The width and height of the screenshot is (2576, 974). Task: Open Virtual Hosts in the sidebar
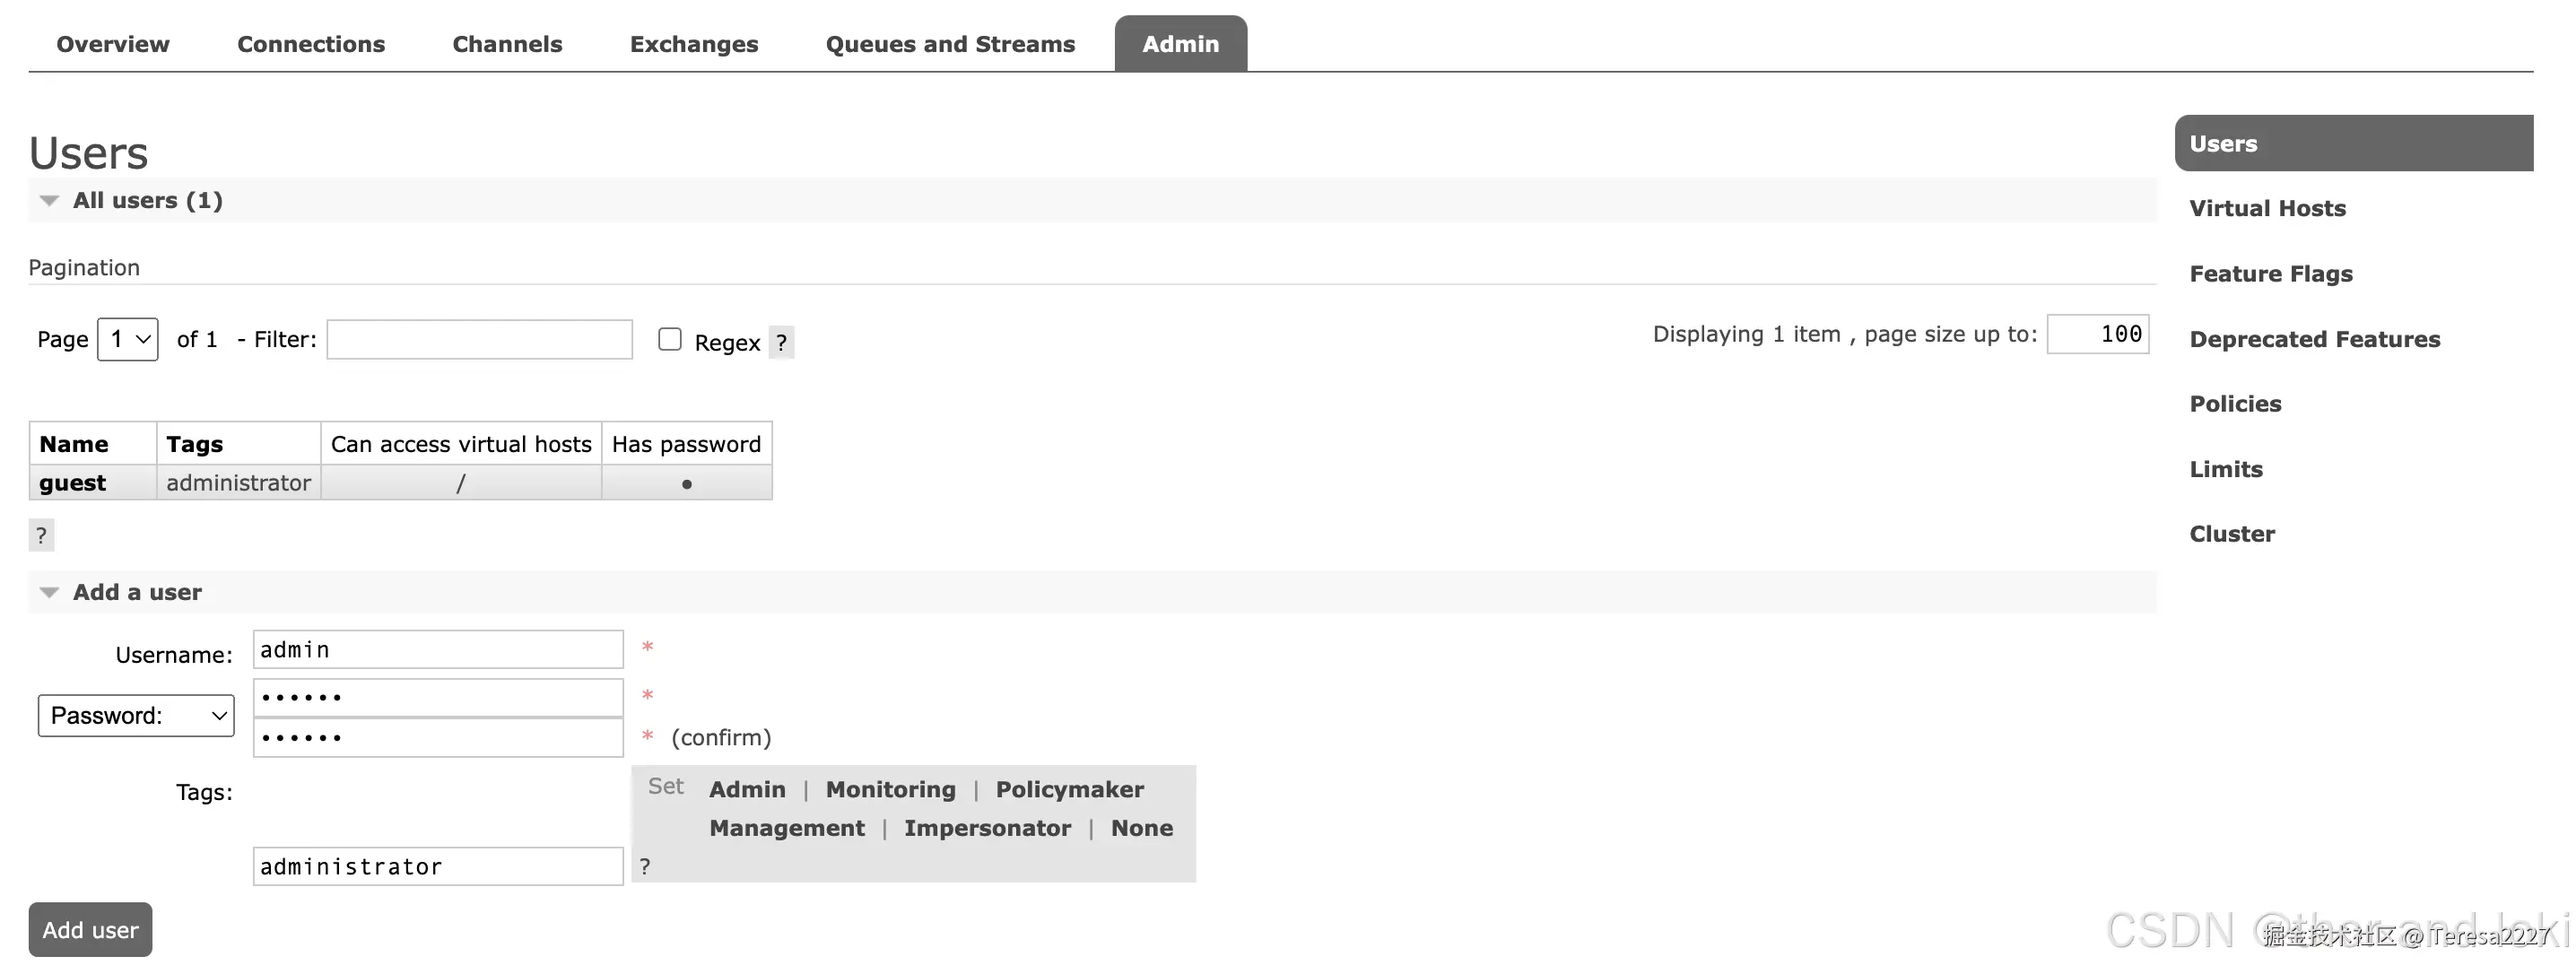[2267, 208]
